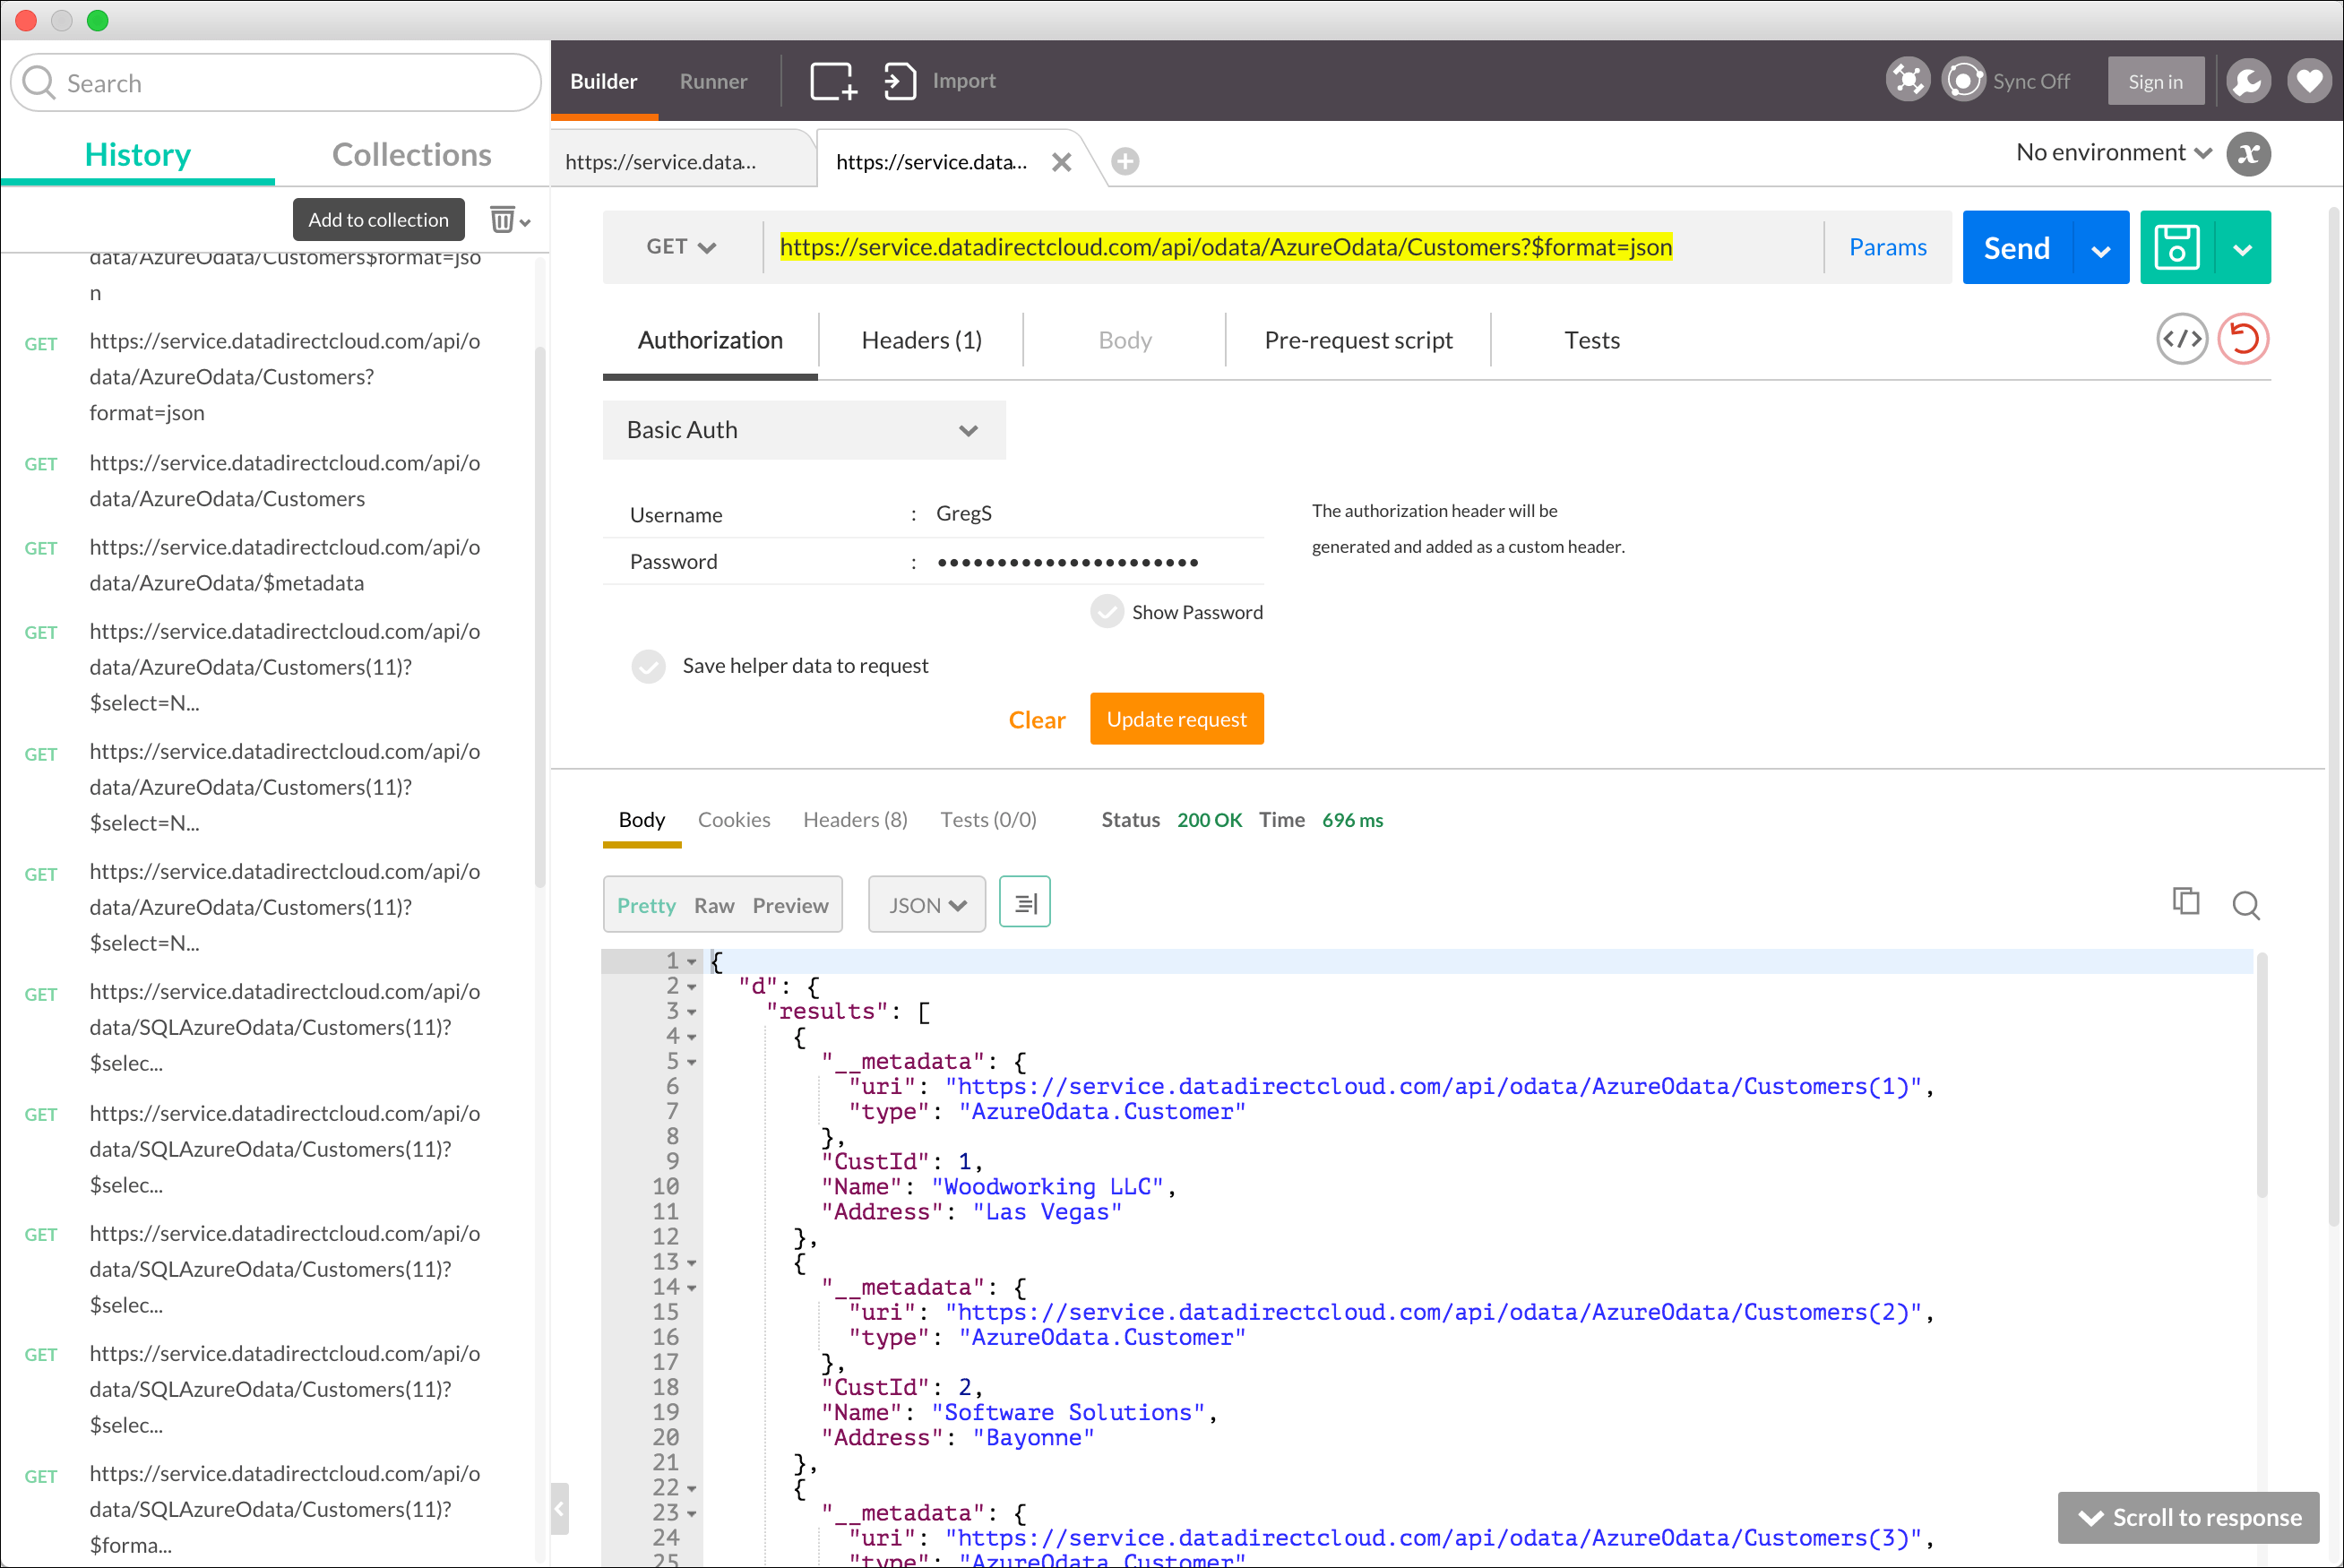Screen dimensions: 2344x1568
Task: Click the heart icon in header
Action: [2308, 81]
